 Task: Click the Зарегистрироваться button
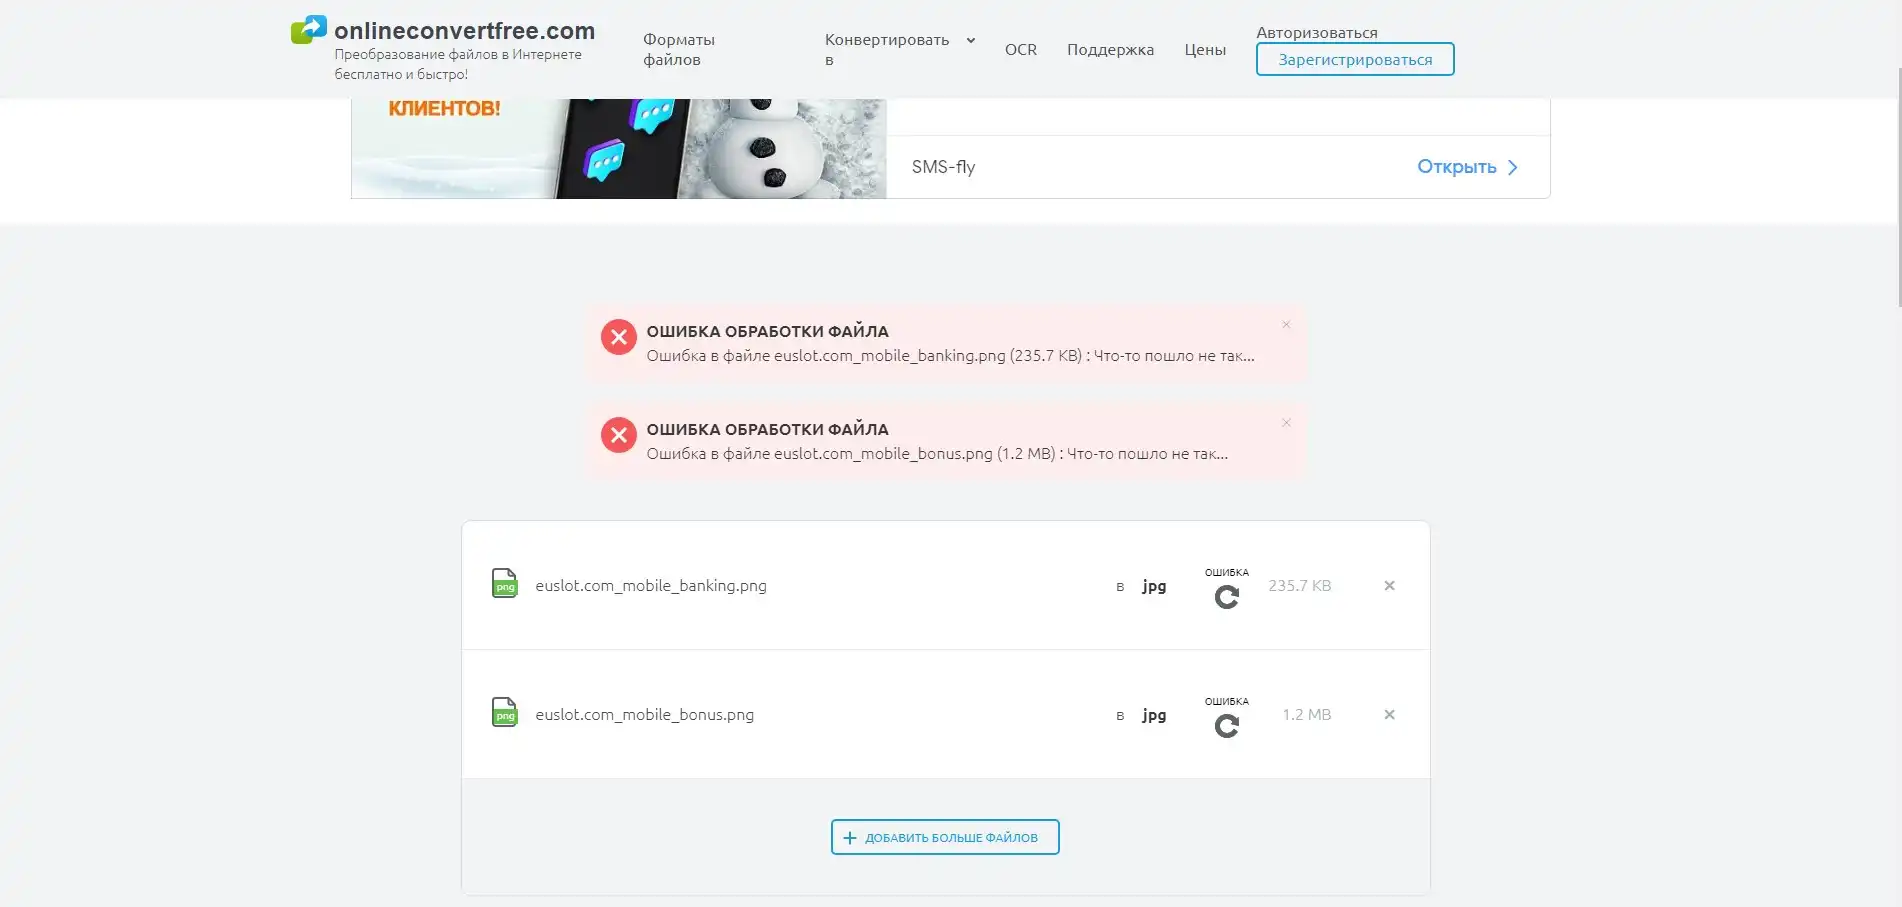point(1354,59)
